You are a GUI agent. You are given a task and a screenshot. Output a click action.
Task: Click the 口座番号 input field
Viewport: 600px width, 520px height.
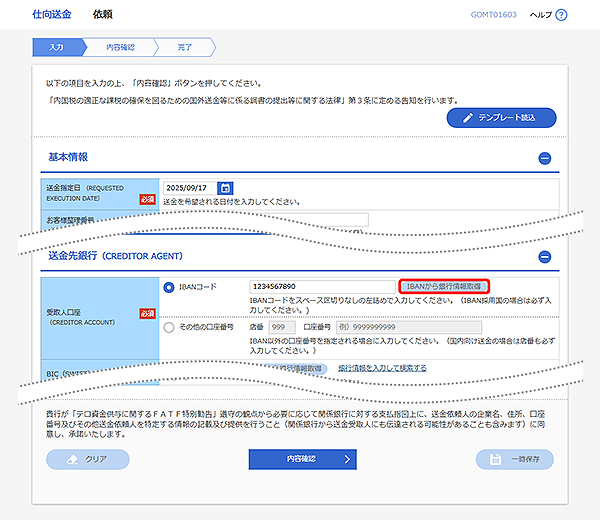409,328
